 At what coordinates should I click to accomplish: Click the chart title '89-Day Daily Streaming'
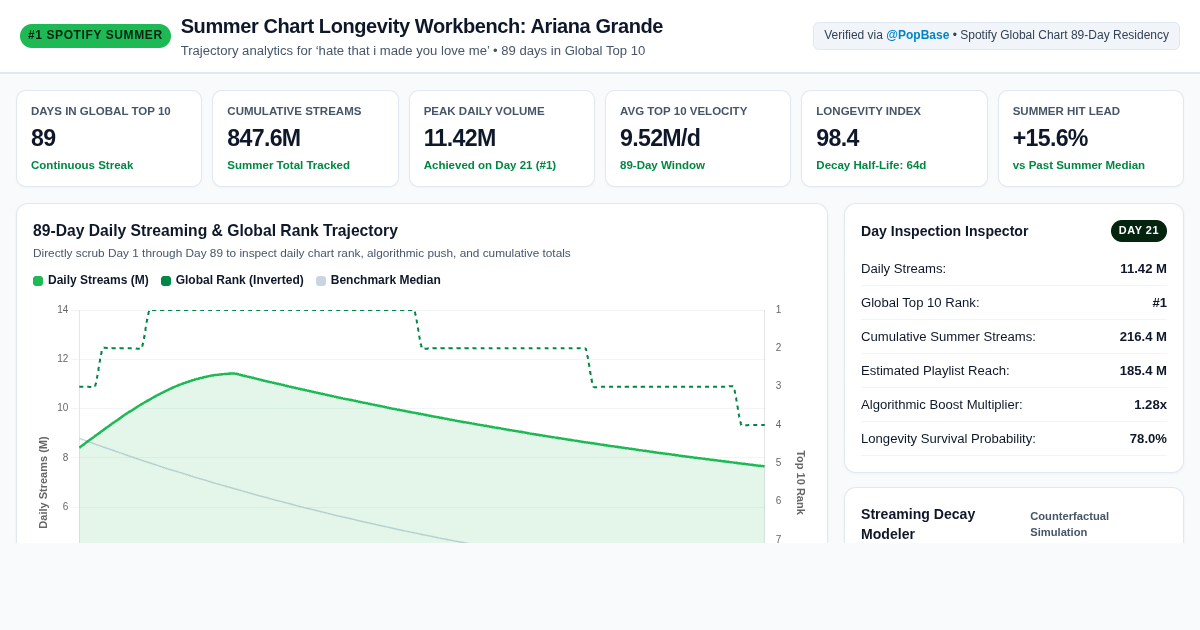coord(215,231)
